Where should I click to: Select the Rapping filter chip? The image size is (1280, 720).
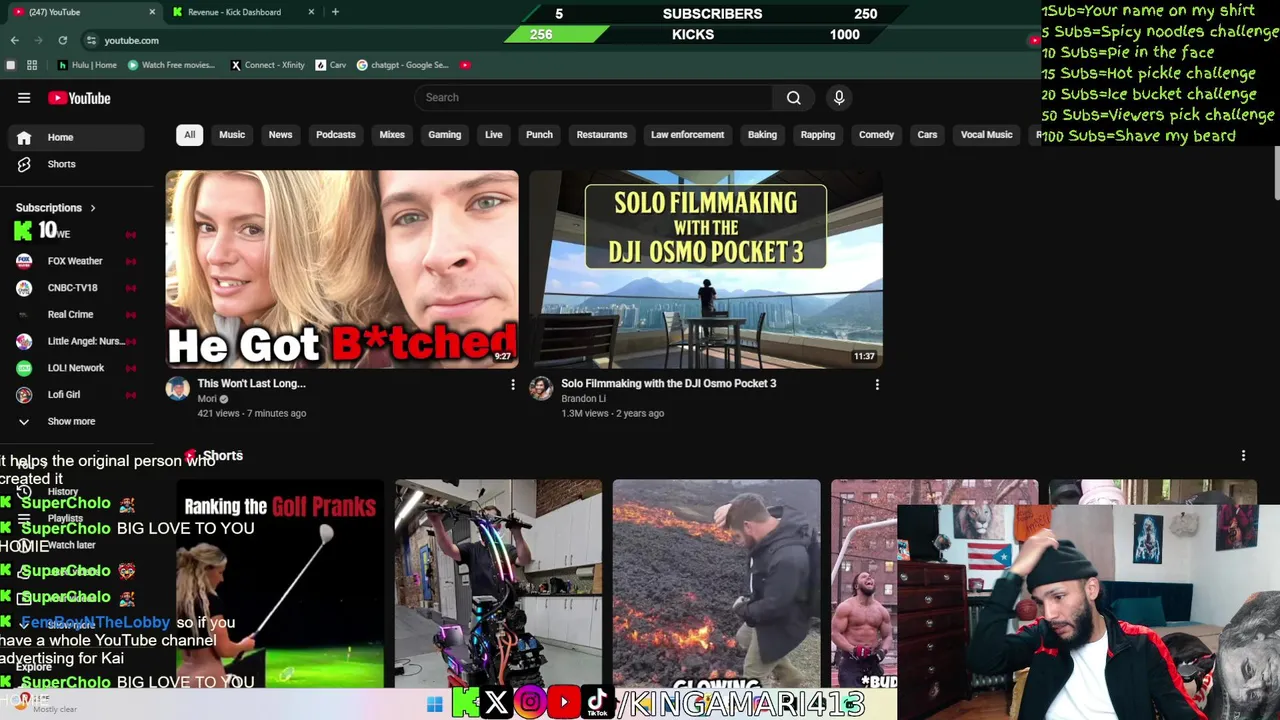tap(818, 135)
